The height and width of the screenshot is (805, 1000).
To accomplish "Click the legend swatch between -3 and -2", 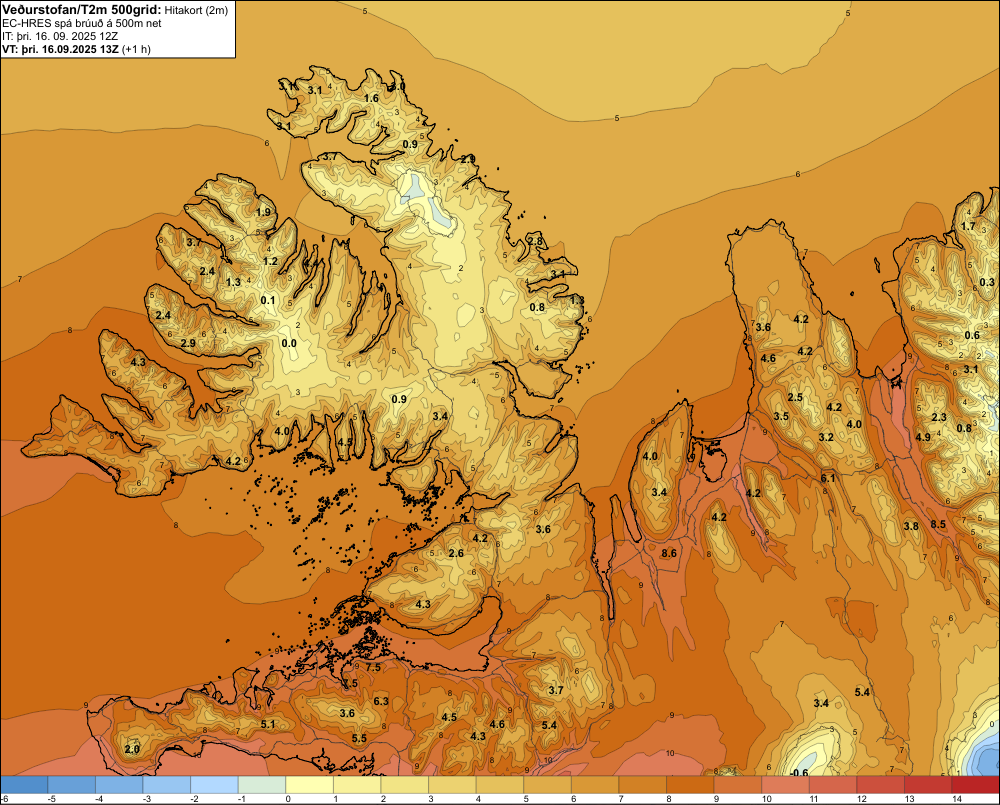I will pos(167,785).
